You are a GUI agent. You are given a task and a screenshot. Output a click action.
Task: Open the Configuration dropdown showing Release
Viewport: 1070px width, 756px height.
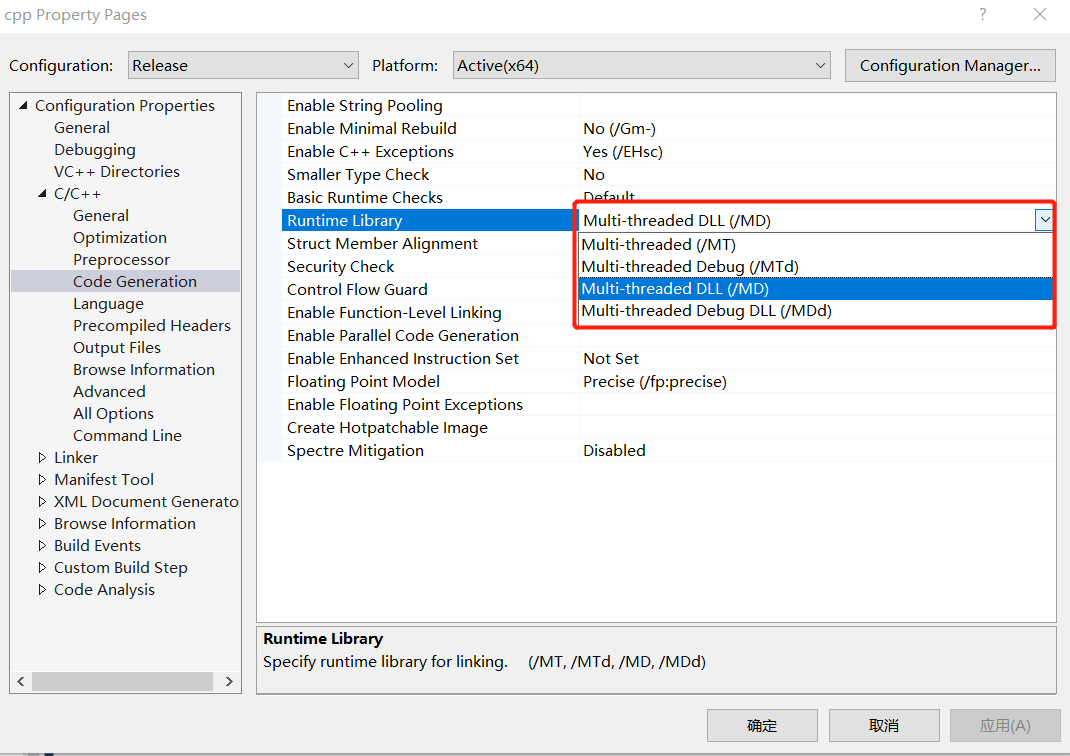coord(243,66)
